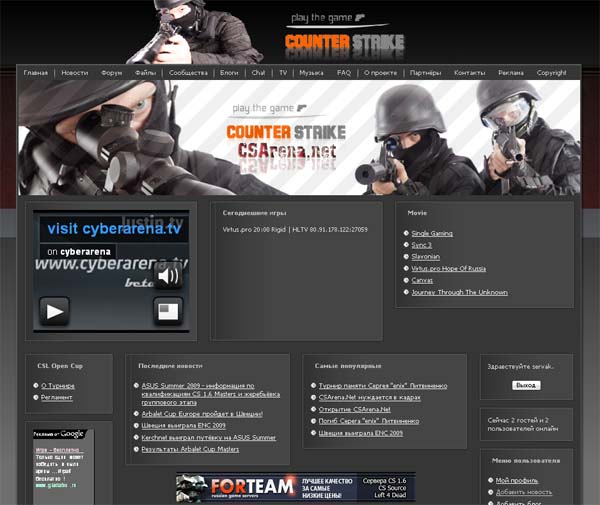Open Journey Through The Unknown movie link
This screenshot has width=600, height=505.
(459, 292)
